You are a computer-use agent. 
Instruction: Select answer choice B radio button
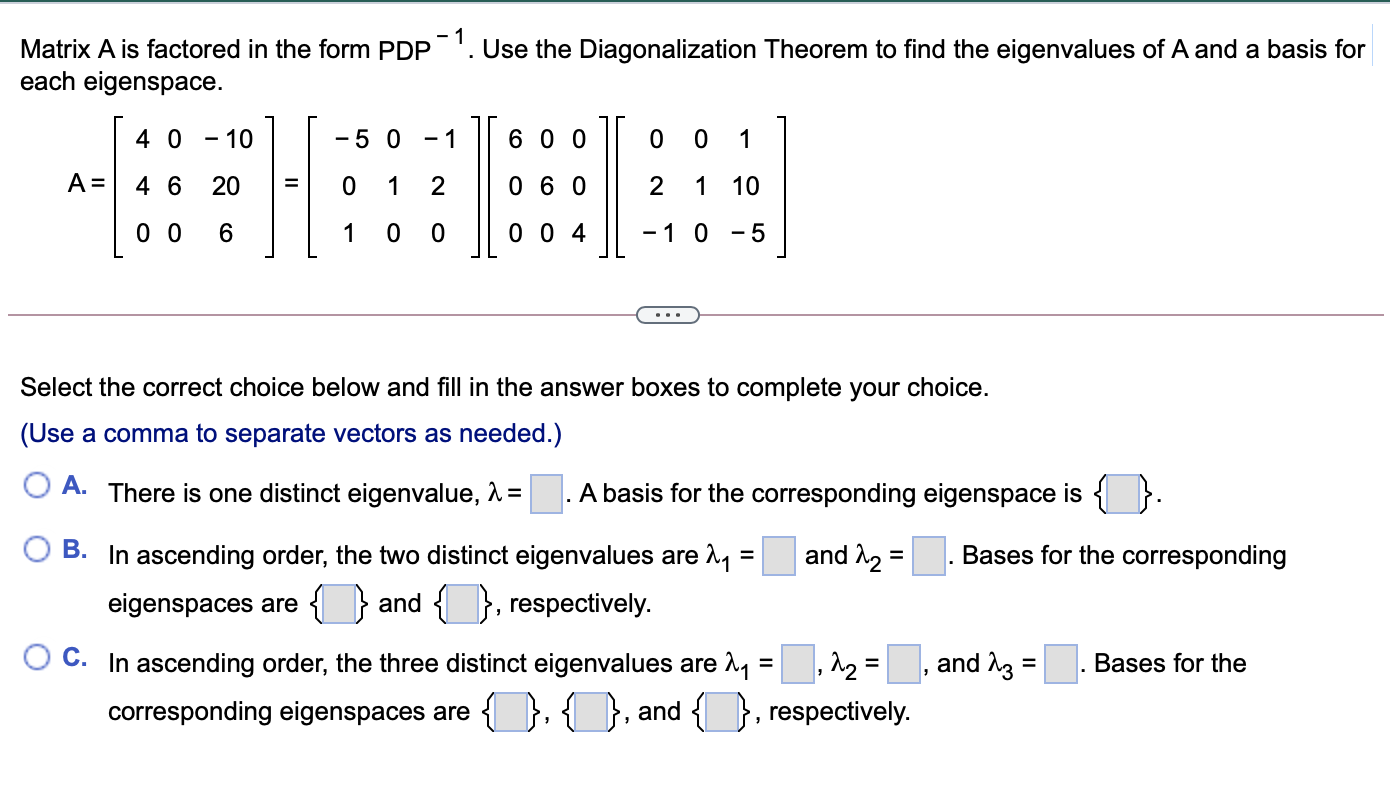[x=37, y=548]
